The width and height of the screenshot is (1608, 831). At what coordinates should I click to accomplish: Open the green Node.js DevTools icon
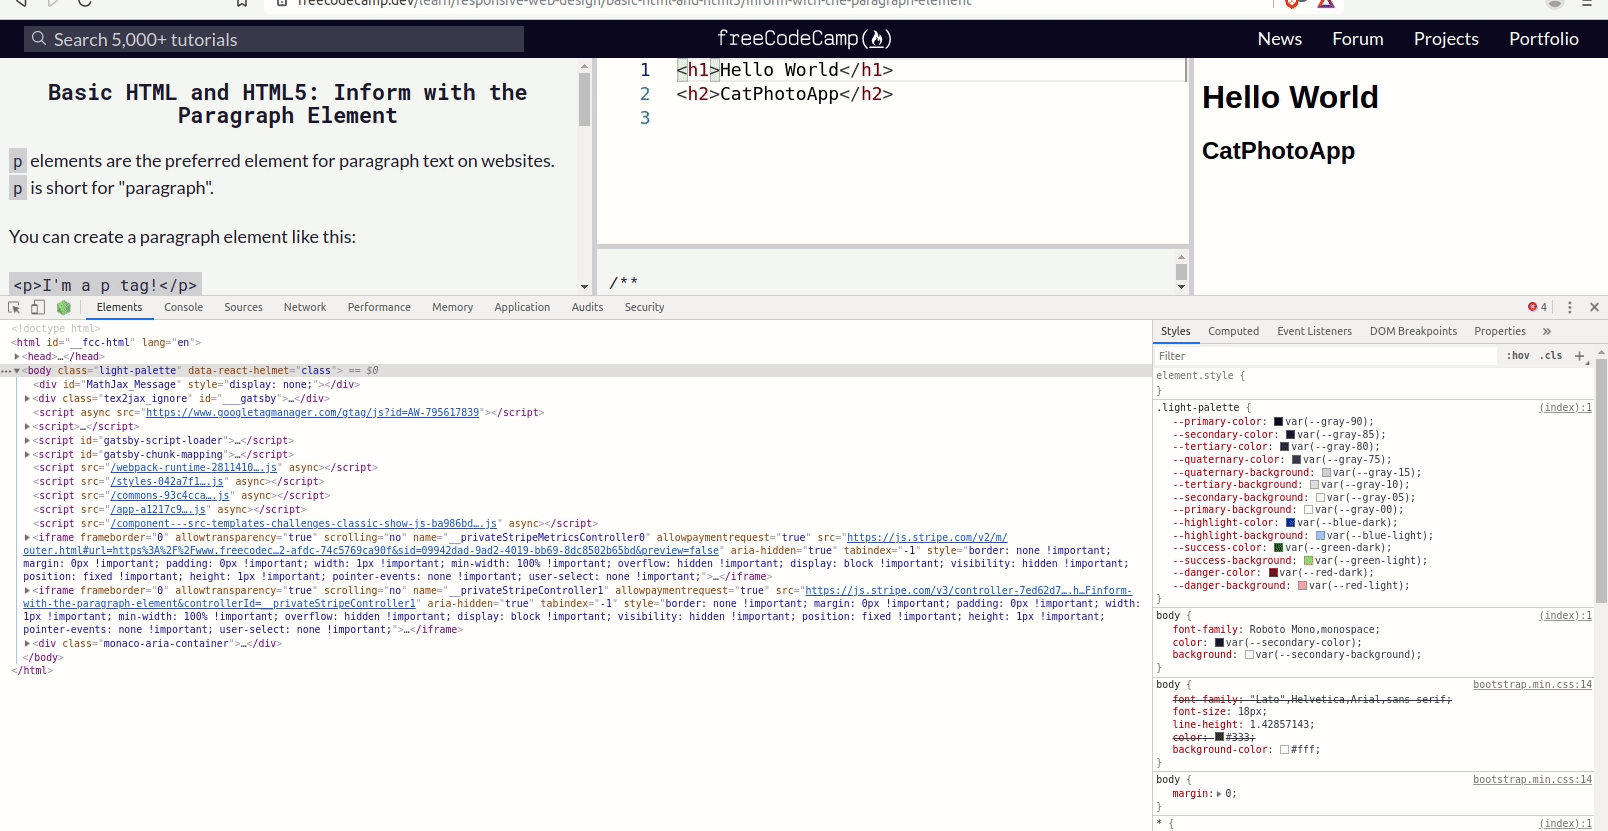(64, 307)
